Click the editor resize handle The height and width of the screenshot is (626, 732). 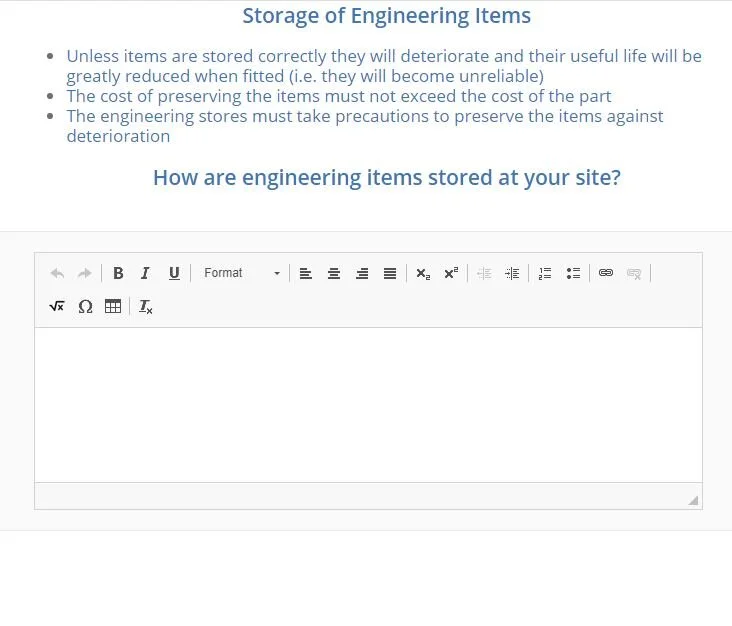pyautogui.click(x=693, y=500)
